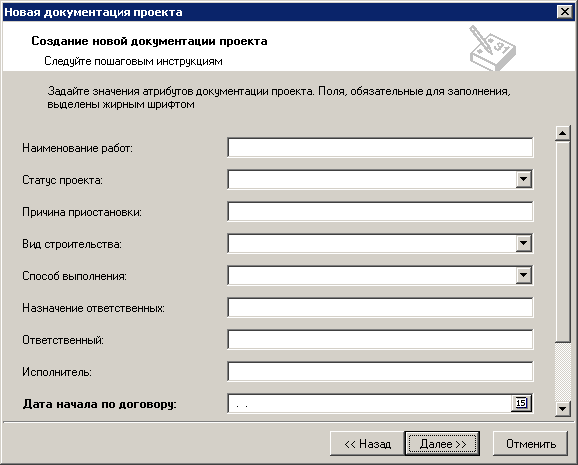Click inside the Статус проекта combo box

372,180
